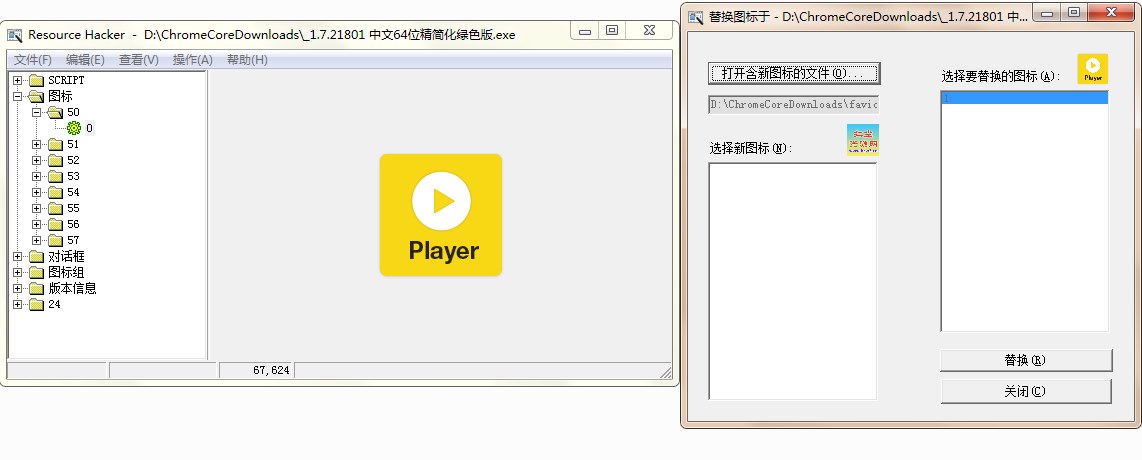Expand the SCRIPT tree node

17,80
